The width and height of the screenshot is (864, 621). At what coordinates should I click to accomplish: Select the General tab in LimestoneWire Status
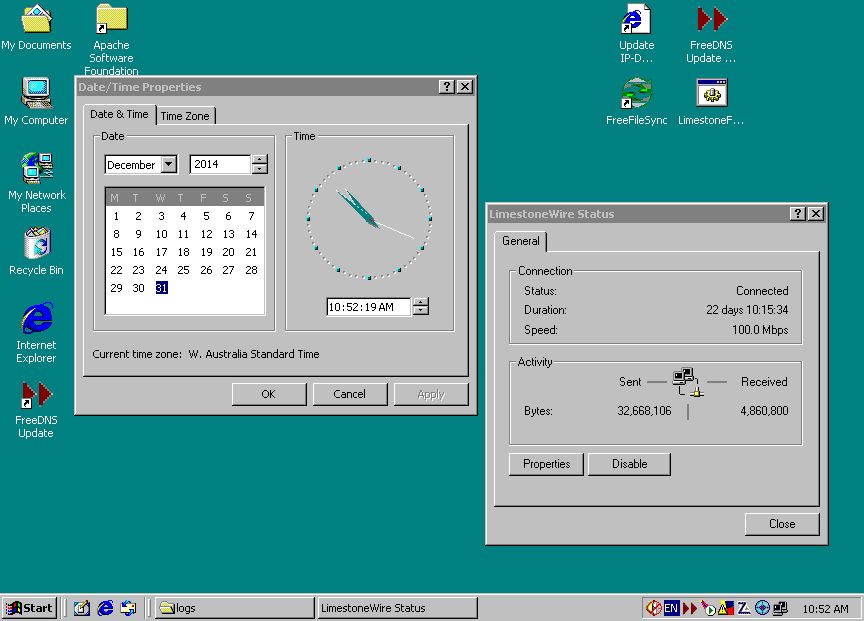(521, 241)
